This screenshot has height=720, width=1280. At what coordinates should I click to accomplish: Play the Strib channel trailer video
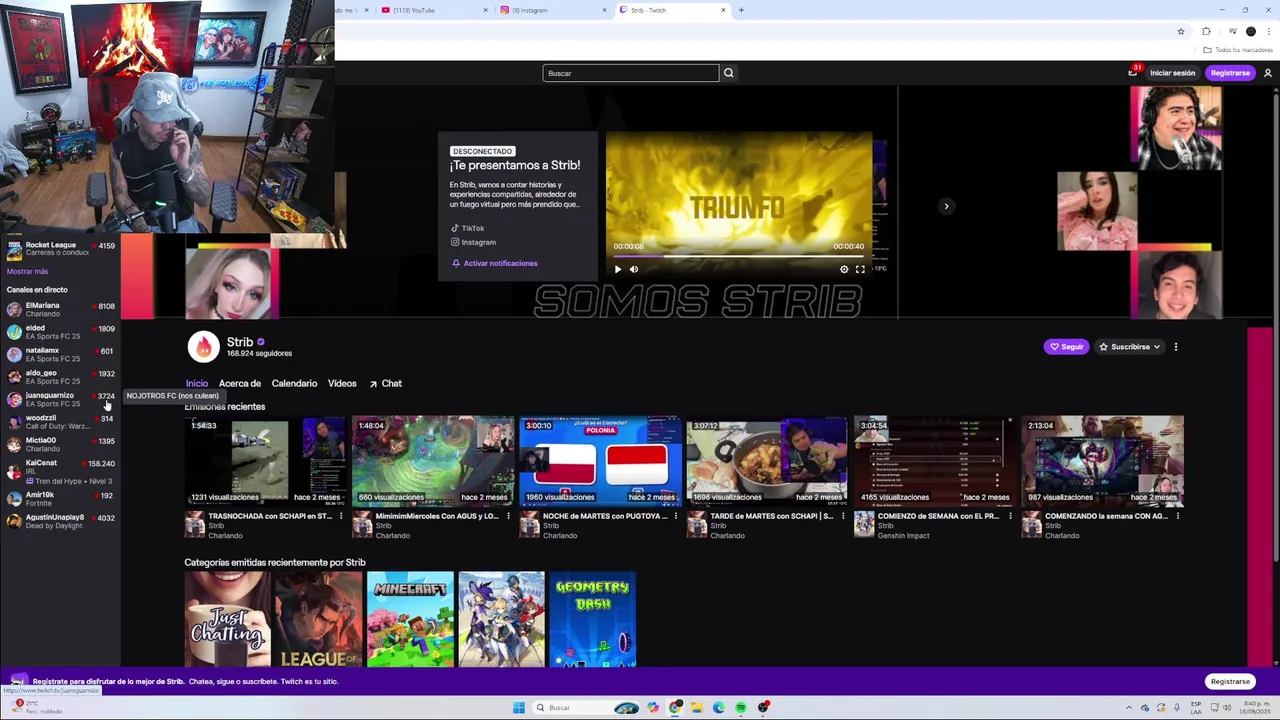click(x=617, y=269)
